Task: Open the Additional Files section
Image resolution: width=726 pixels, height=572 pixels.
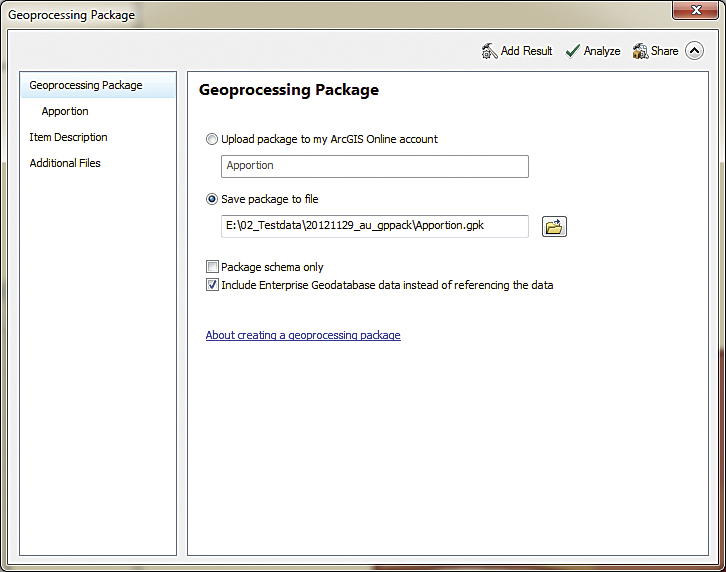Action: (x=65, y=164)
